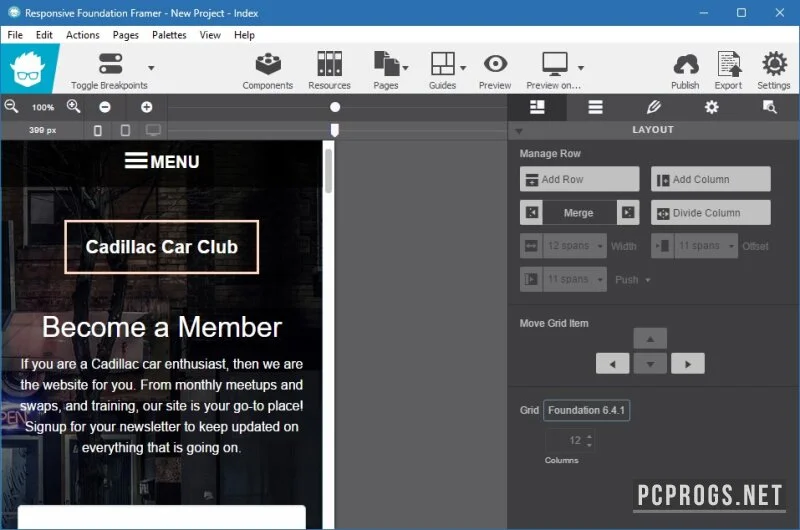The height and width of the screenshot is (530, 800).
Task: Click the Add Row button
Action: tap(579, 179)
